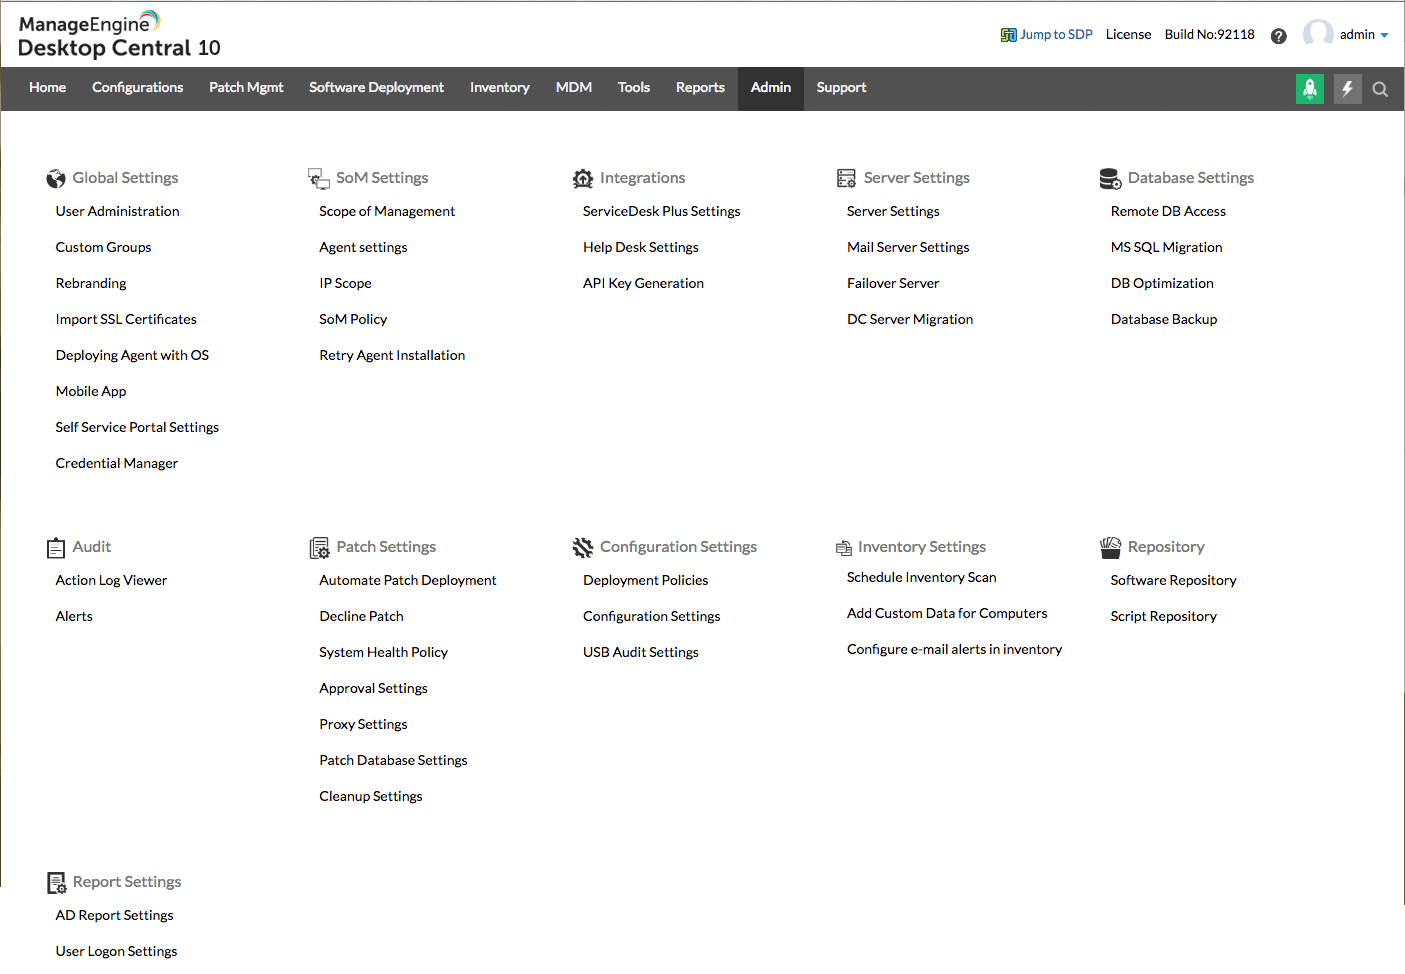Screen dimensions: 1405x974
Task: Open Cleanup Settings
Action: pyautogui.click(x=371, y=797)
